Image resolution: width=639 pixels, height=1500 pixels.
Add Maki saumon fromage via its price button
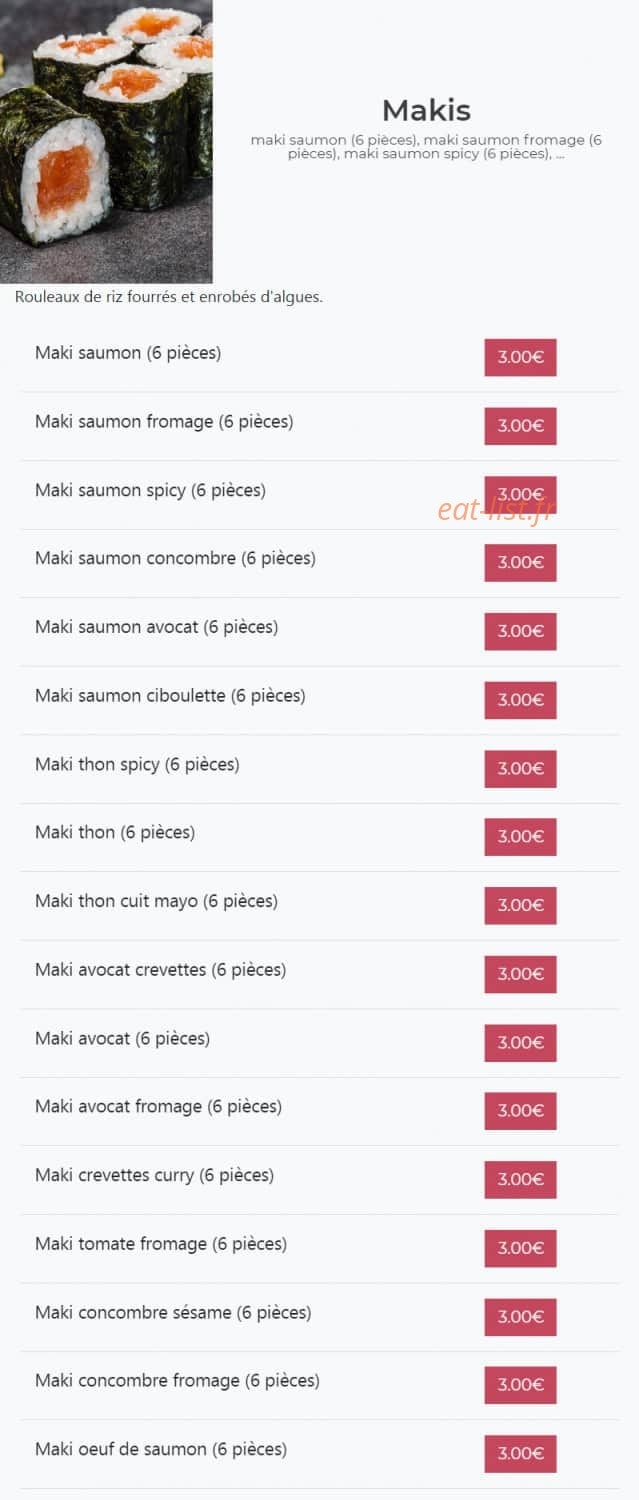[520, 426]
